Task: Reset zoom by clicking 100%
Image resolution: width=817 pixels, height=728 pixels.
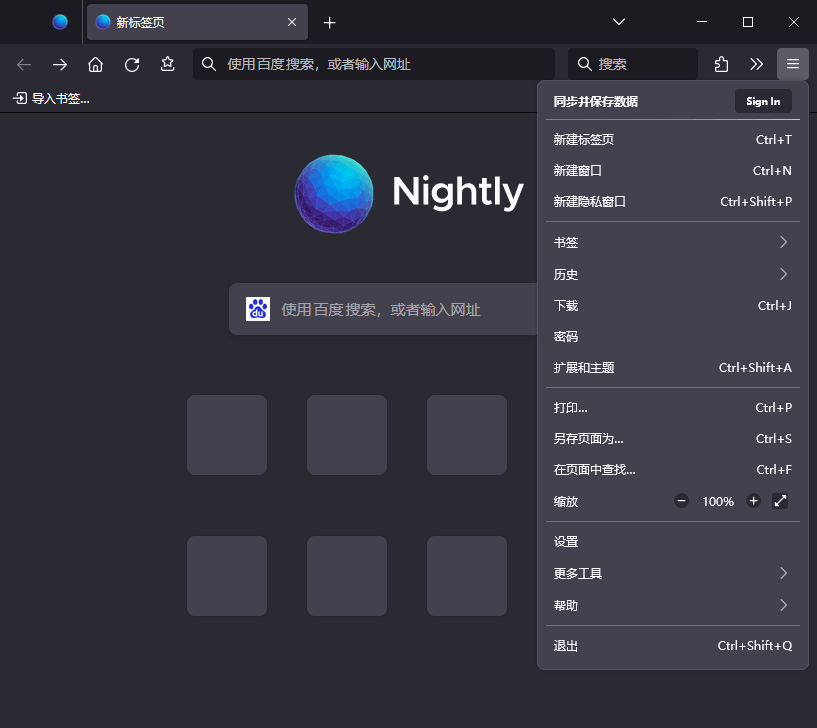Action: [x=717, y=501]
